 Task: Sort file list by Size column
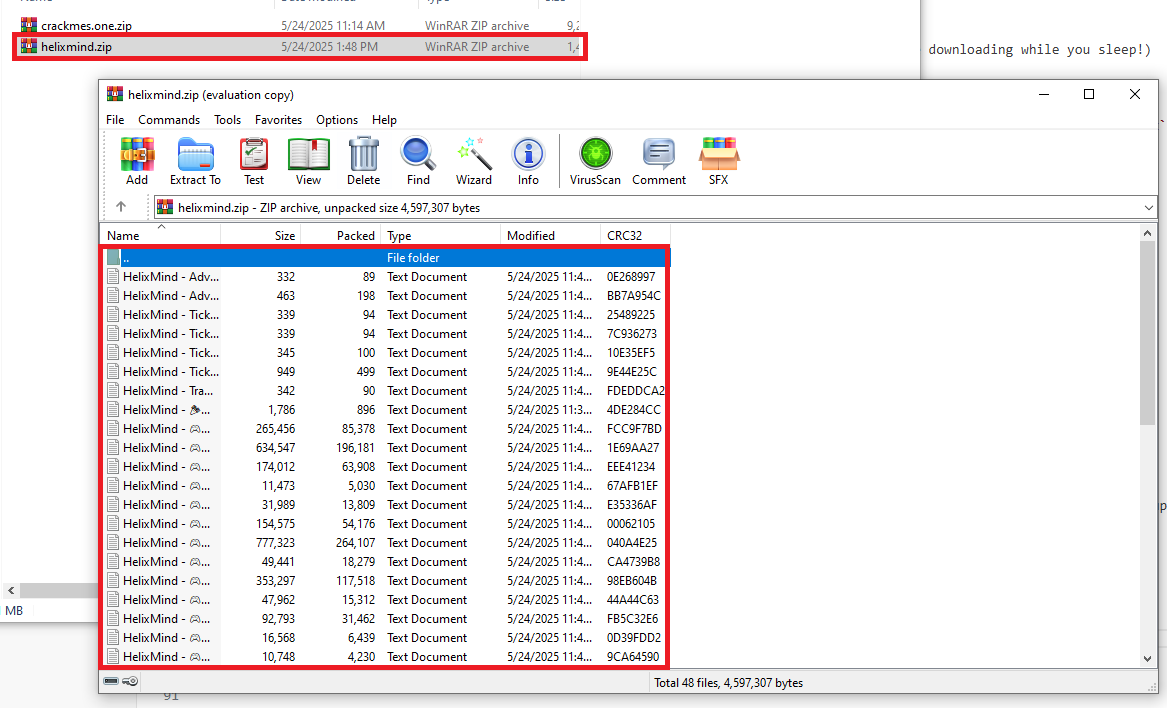click(x=260, y=235)
